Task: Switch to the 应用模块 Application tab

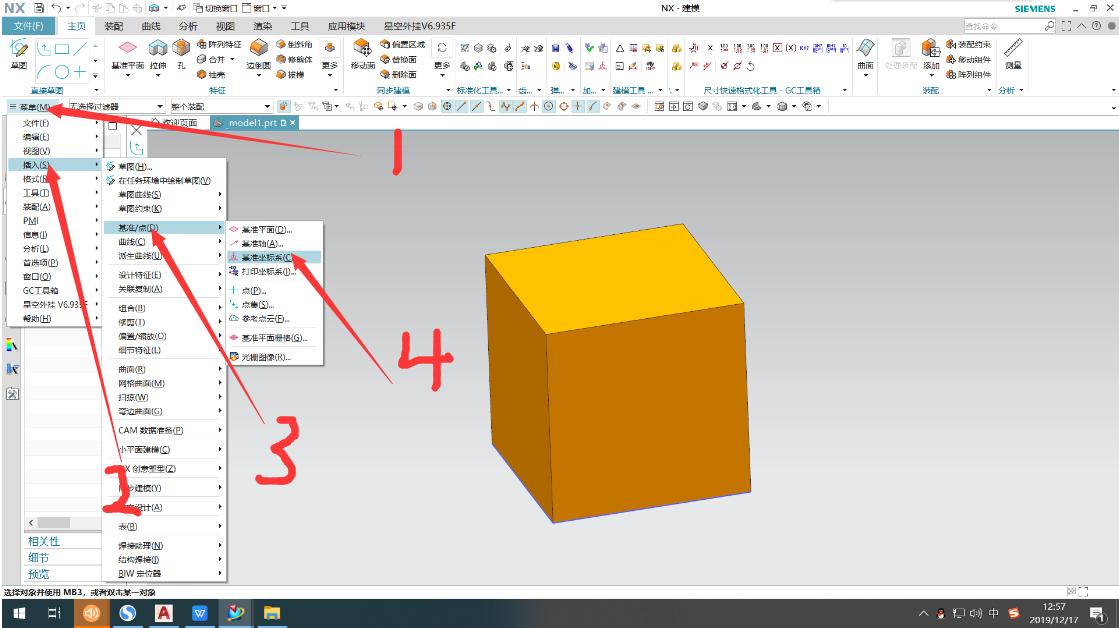Action: click(x=346, y=26)
